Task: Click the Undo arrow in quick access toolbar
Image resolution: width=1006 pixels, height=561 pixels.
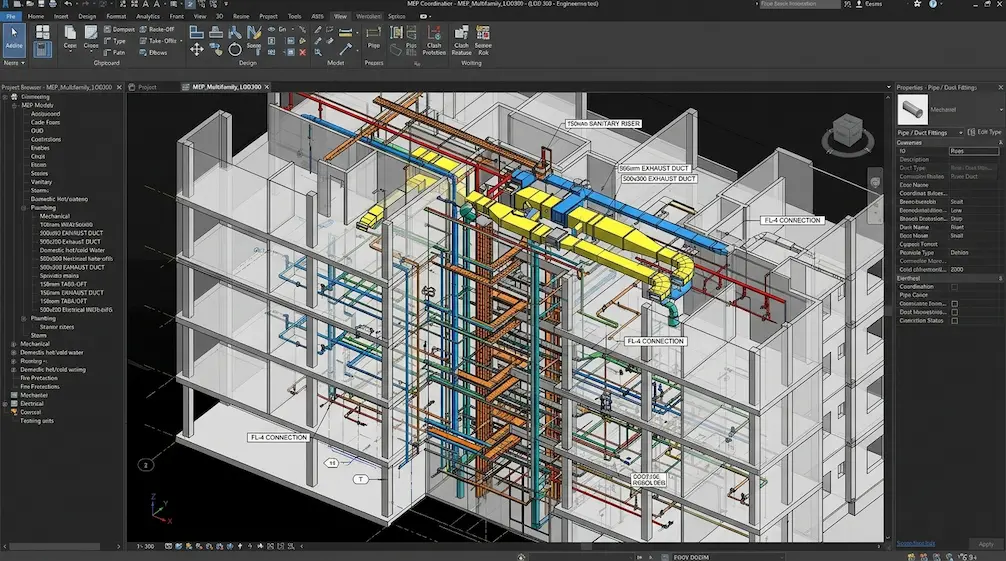Action: tap(69, 4)
